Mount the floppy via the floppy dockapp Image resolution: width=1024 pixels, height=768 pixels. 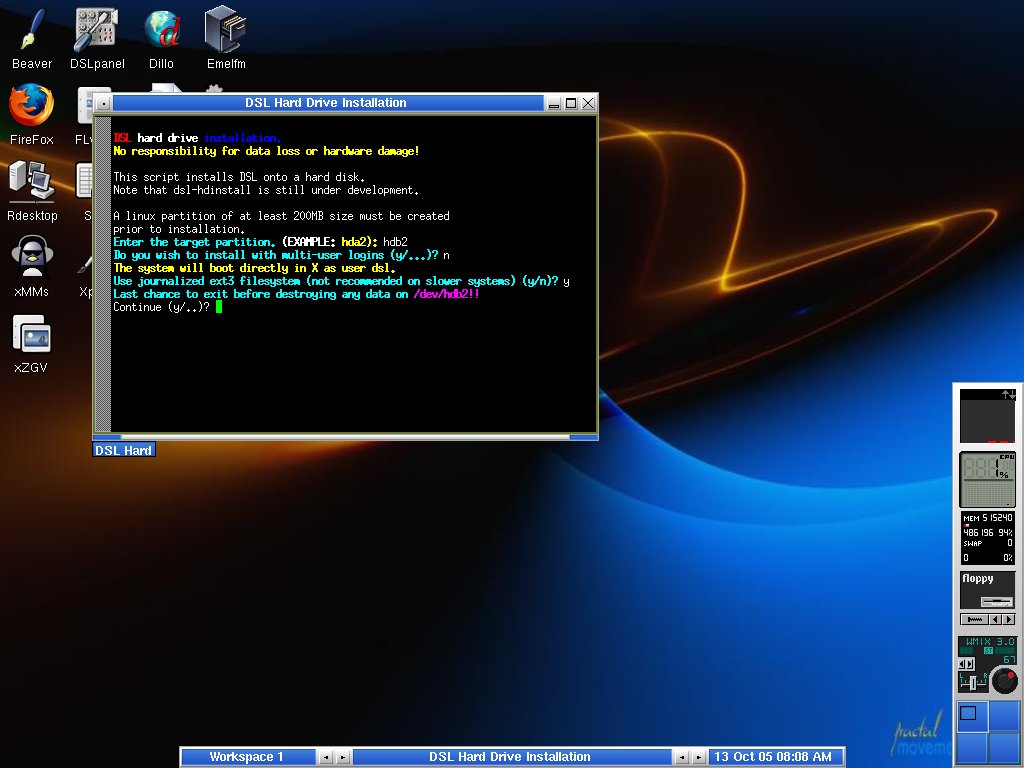tap(987, 589)
